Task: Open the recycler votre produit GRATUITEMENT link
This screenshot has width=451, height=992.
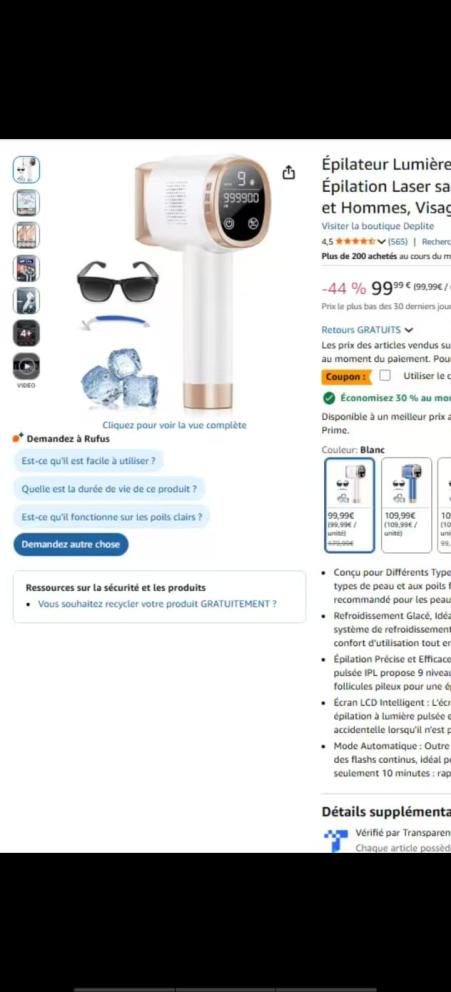Action: point(157,604)
